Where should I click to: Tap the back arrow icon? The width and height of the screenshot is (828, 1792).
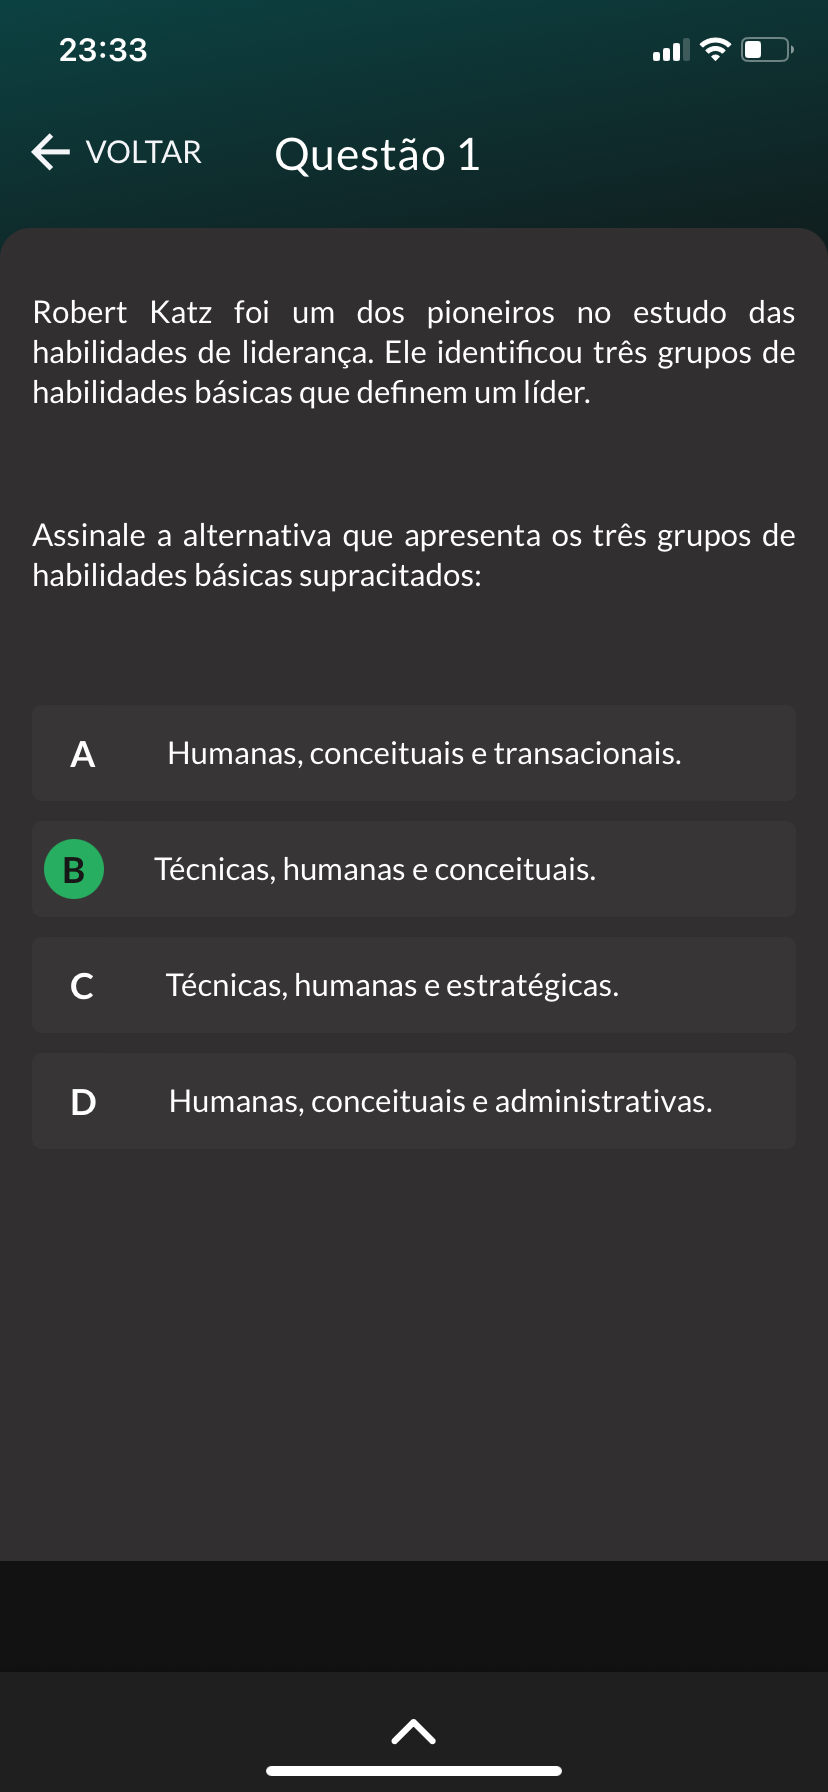pos(51,152)
